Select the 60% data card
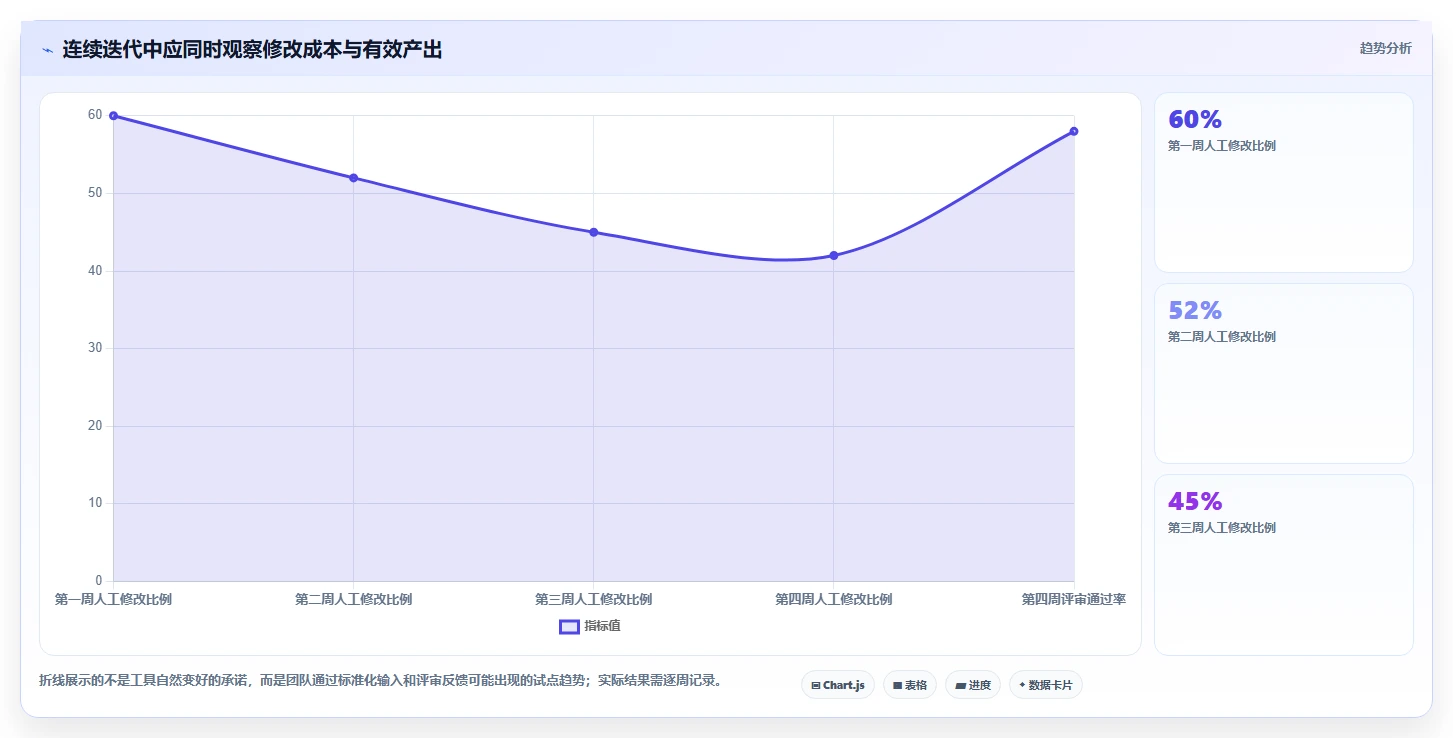 (x=1284, y=182)
